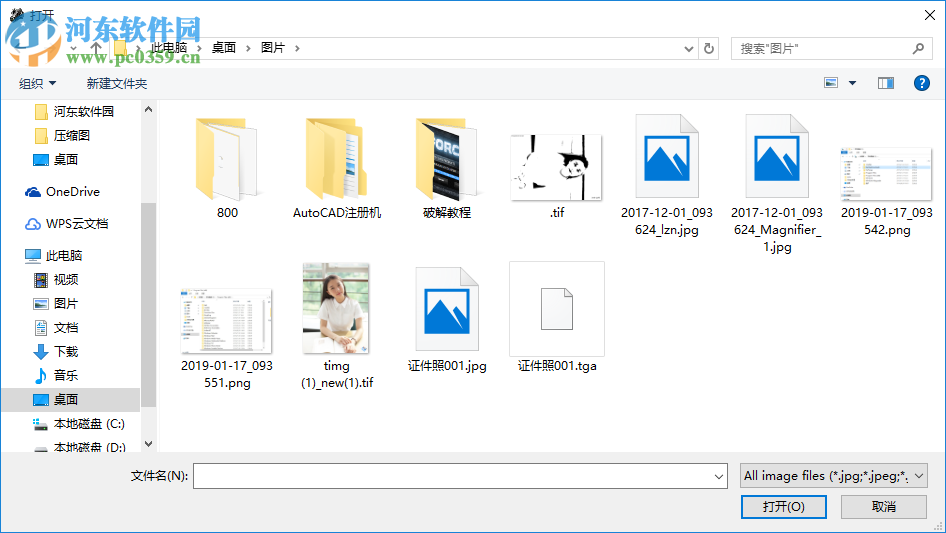The width and height of the screenshot is (946, 533).
Task: Open the 破解教程 folder
Action: [446, 159]
